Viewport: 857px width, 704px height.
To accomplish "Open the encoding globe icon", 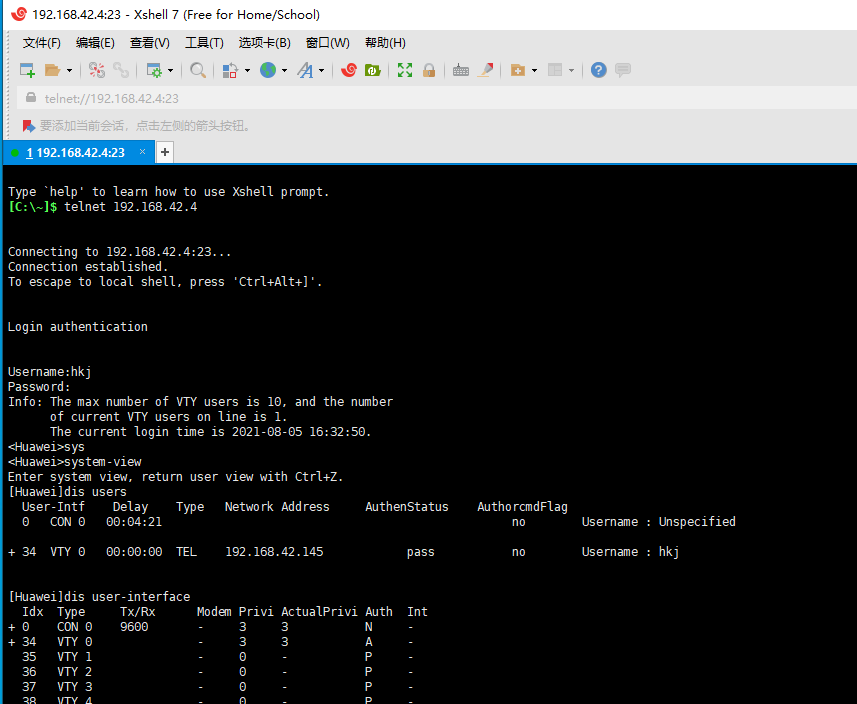I will [268, 70].
